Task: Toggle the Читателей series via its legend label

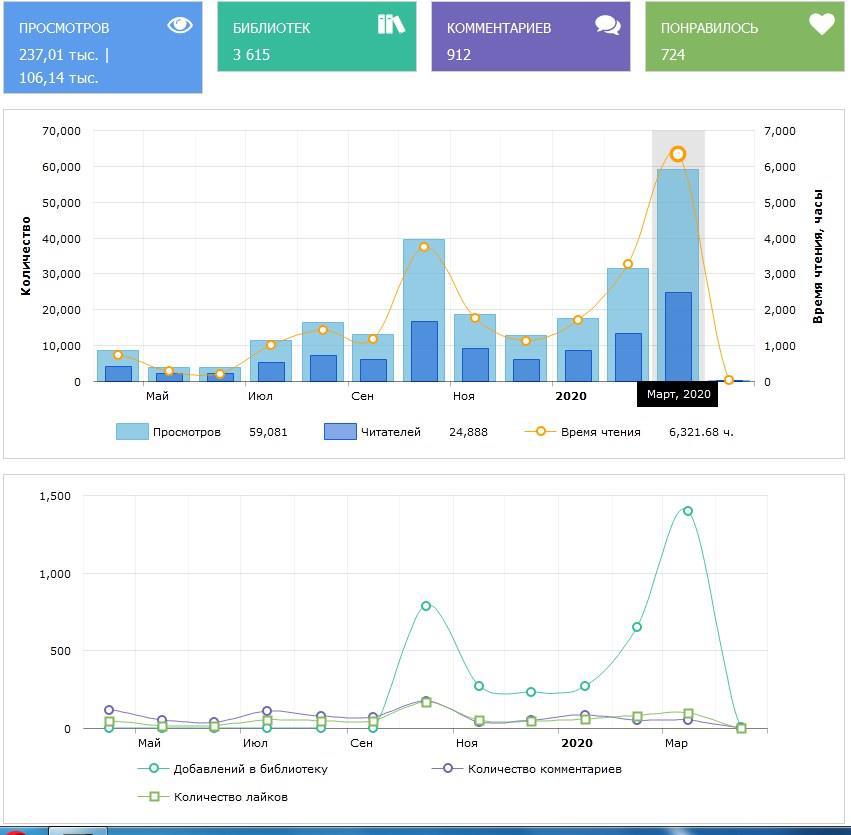Action: [391, 432]
